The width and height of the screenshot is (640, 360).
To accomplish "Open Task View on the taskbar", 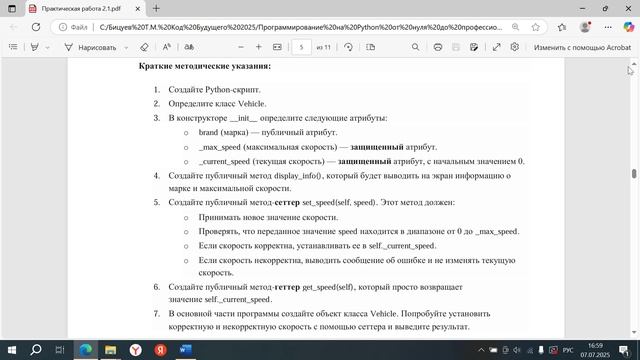I will coord(60,350).
